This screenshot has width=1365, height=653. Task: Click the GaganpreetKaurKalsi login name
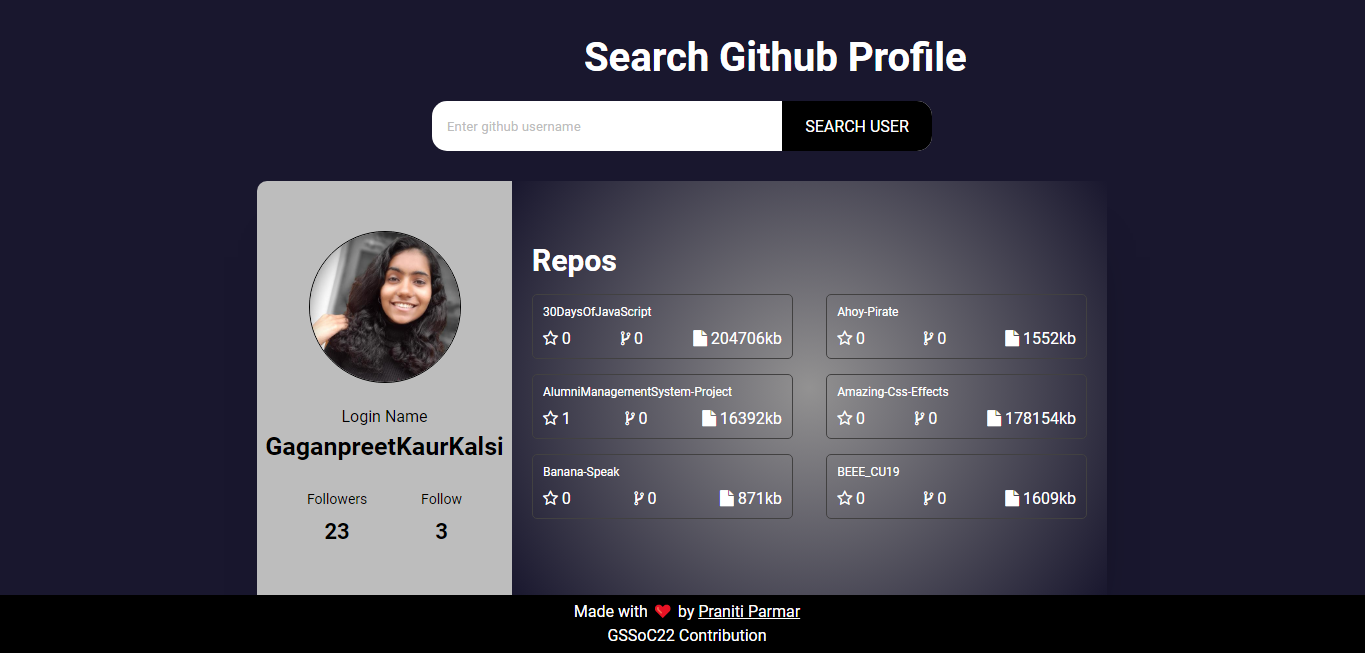[384, 447]
